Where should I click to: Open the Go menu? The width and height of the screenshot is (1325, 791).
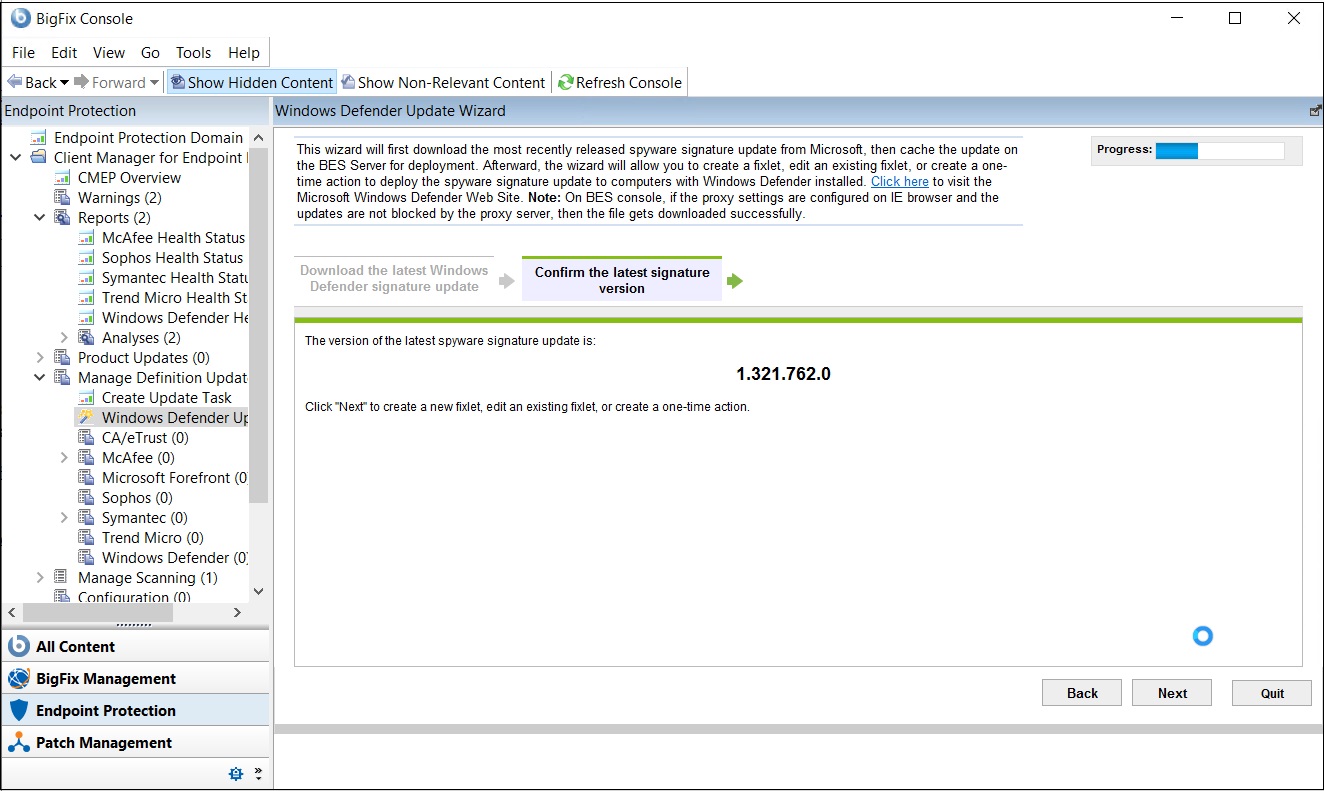click(150, 53)
